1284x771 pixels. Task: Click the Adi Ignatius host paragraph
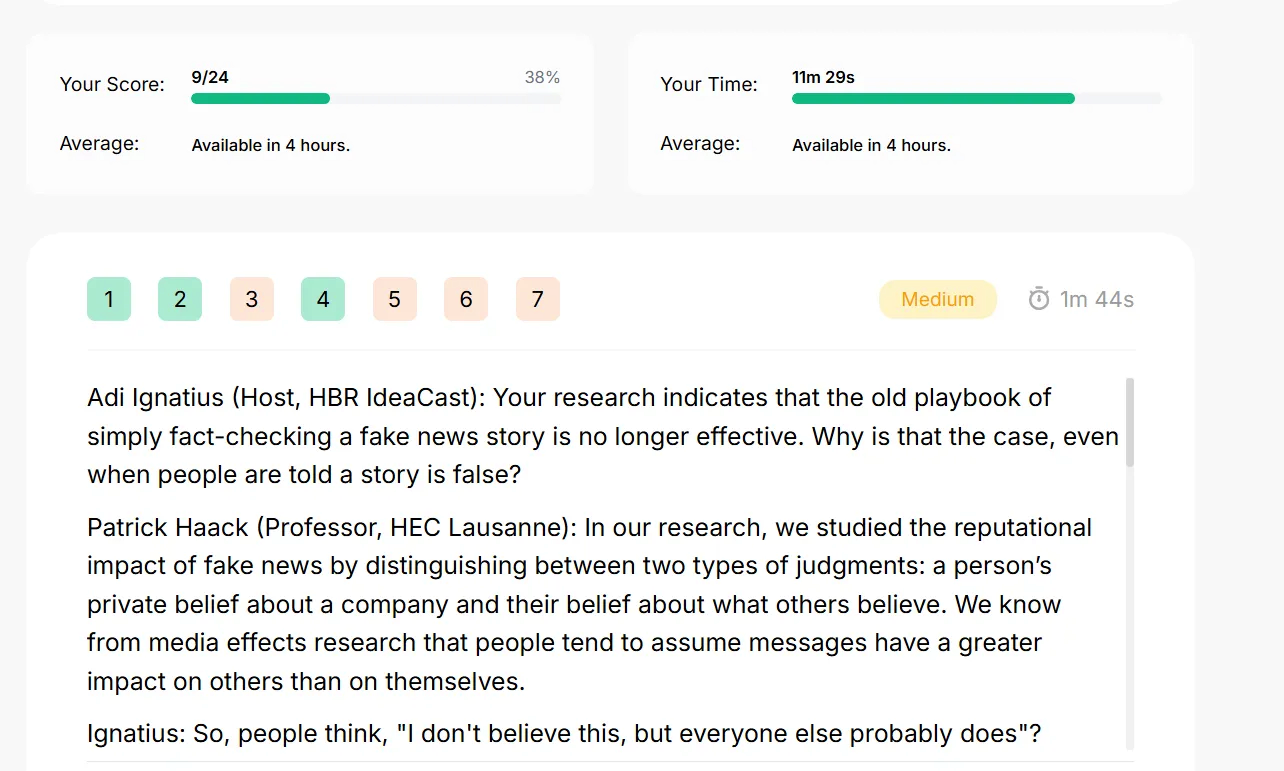[603, 436]
